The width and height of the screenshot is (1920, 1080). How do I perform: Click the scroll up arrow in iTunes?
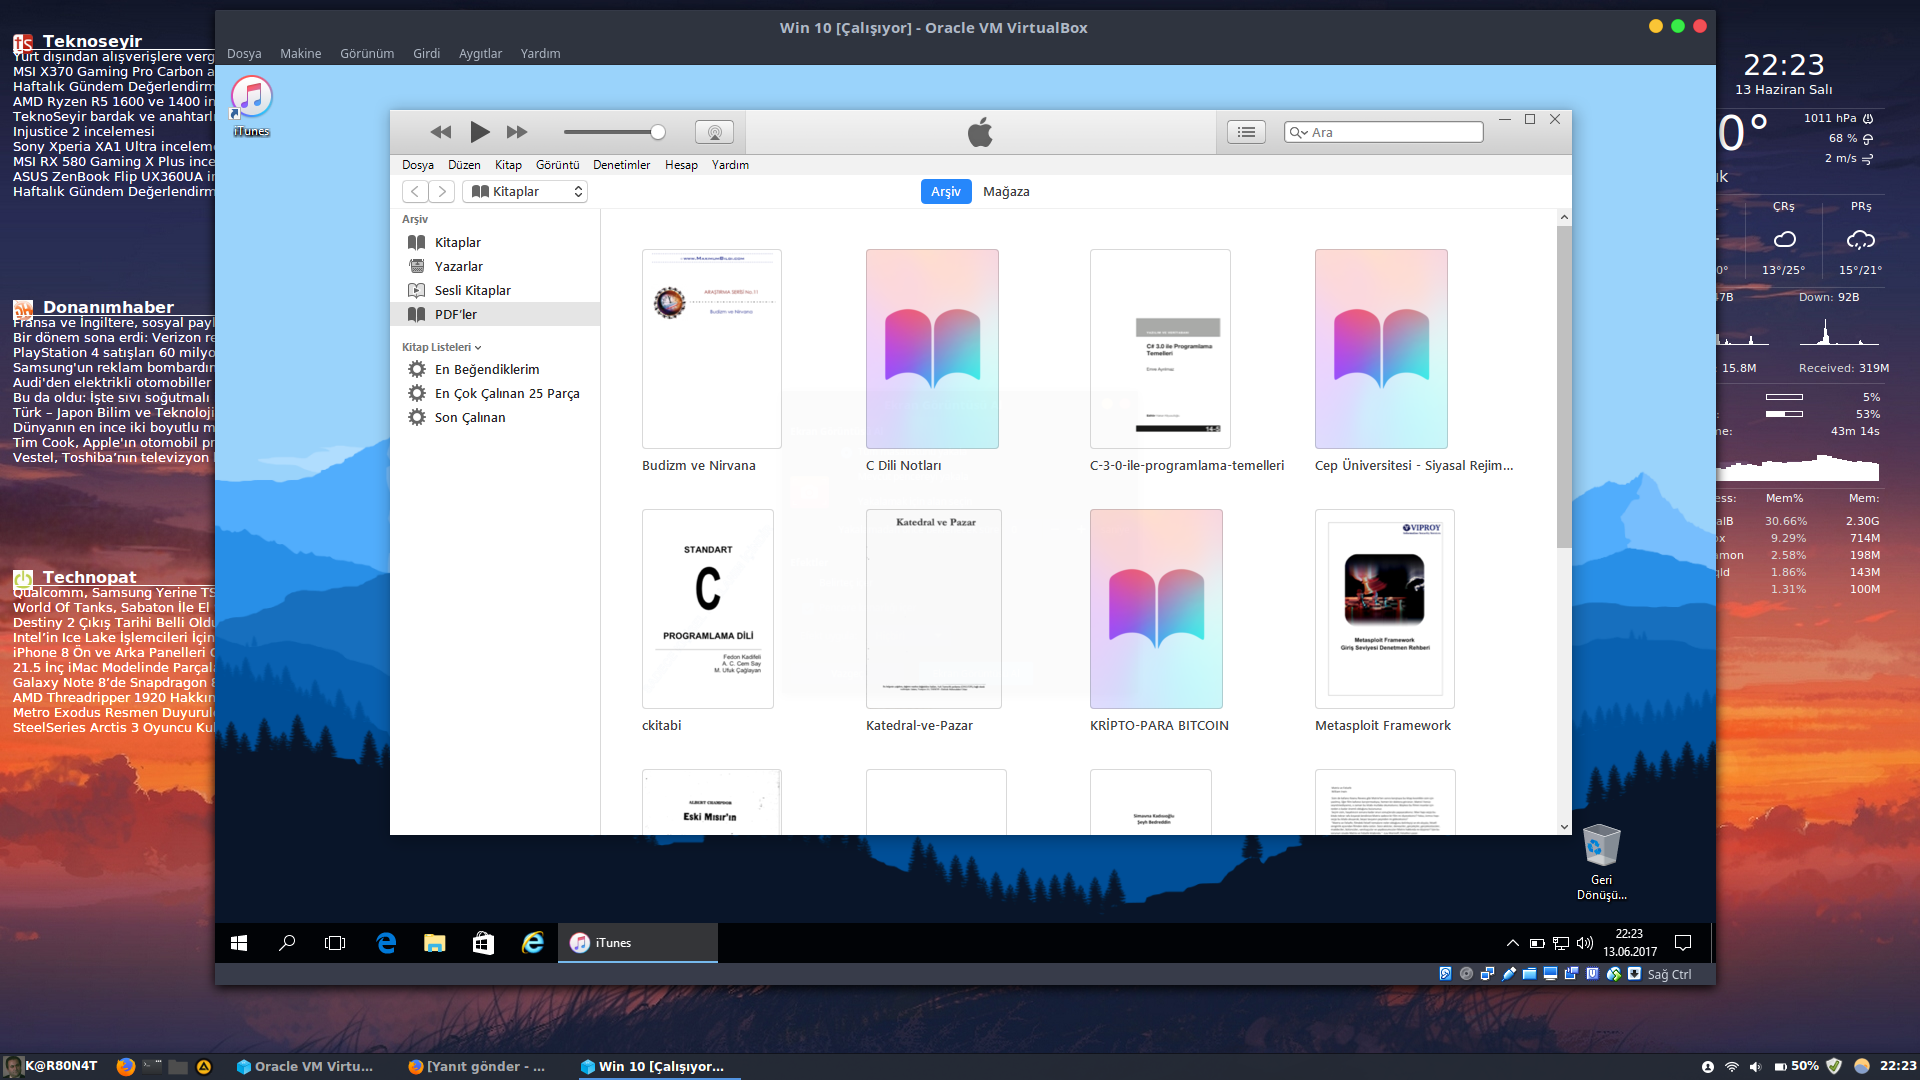tap(1564, 217)
